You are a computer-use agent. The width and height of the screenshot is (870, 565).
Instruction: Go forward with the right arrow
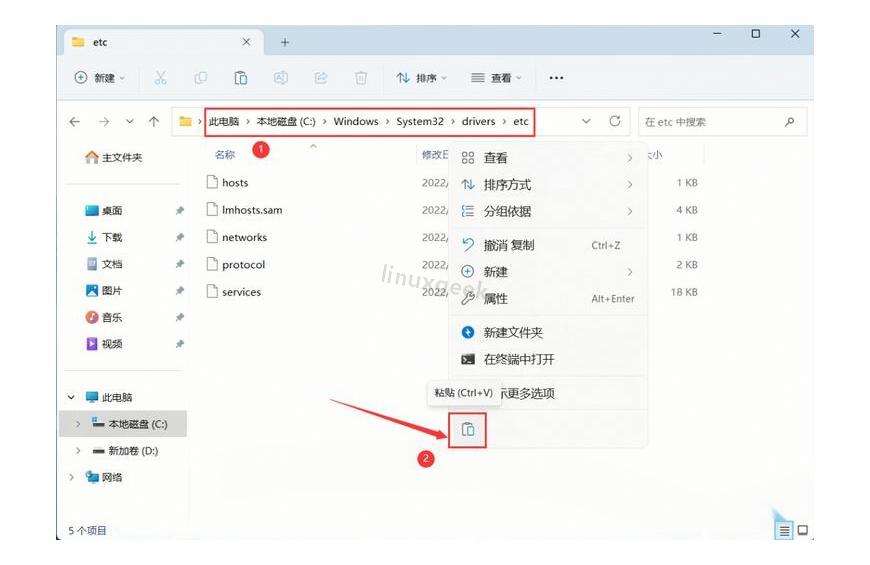tap(104, 122)
